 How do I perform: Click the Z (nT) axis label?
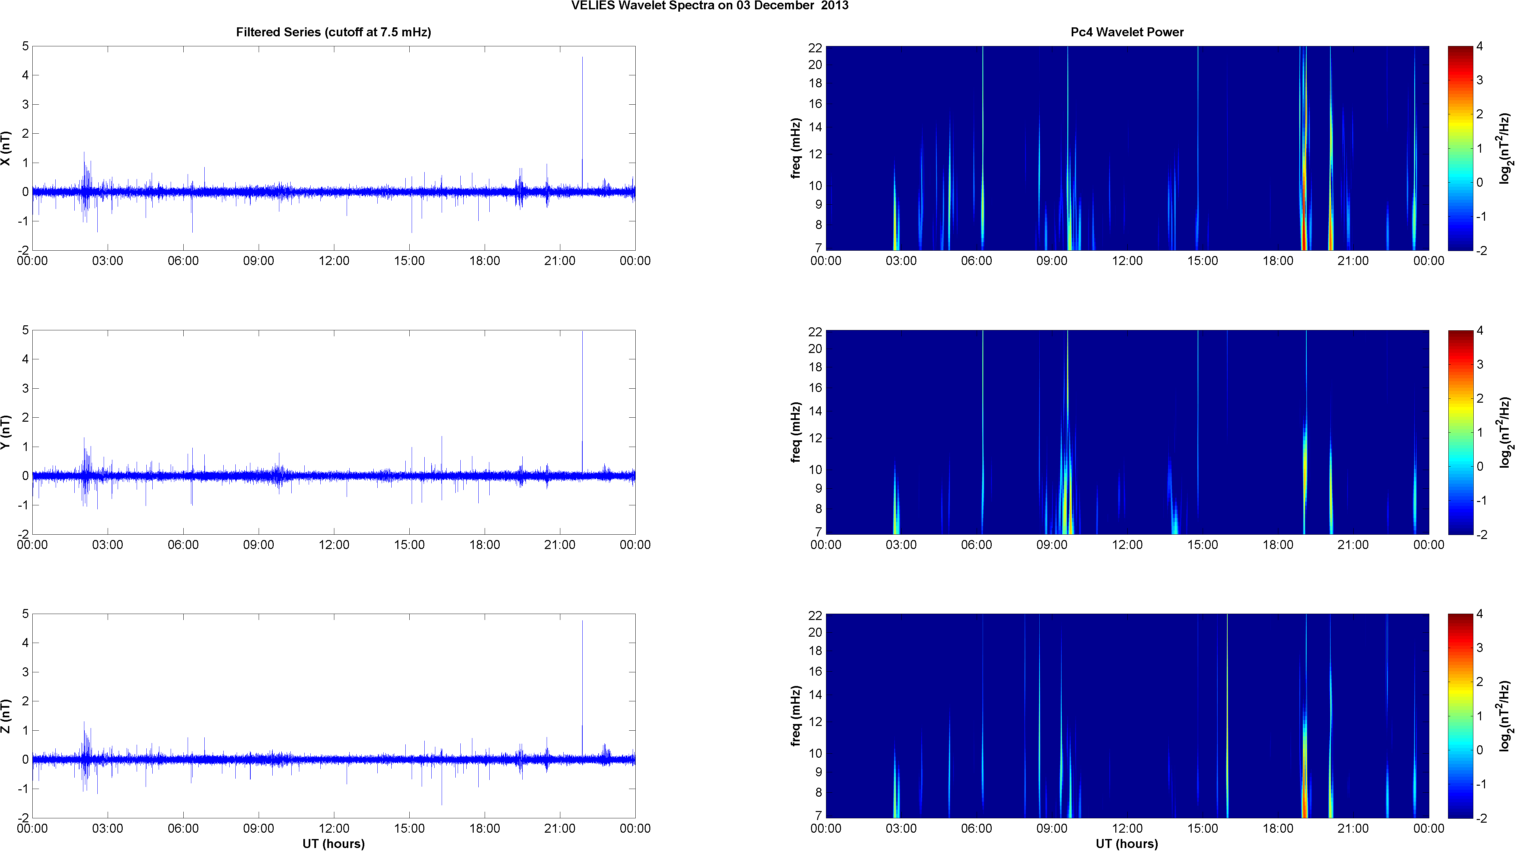[x=6, y=716]
